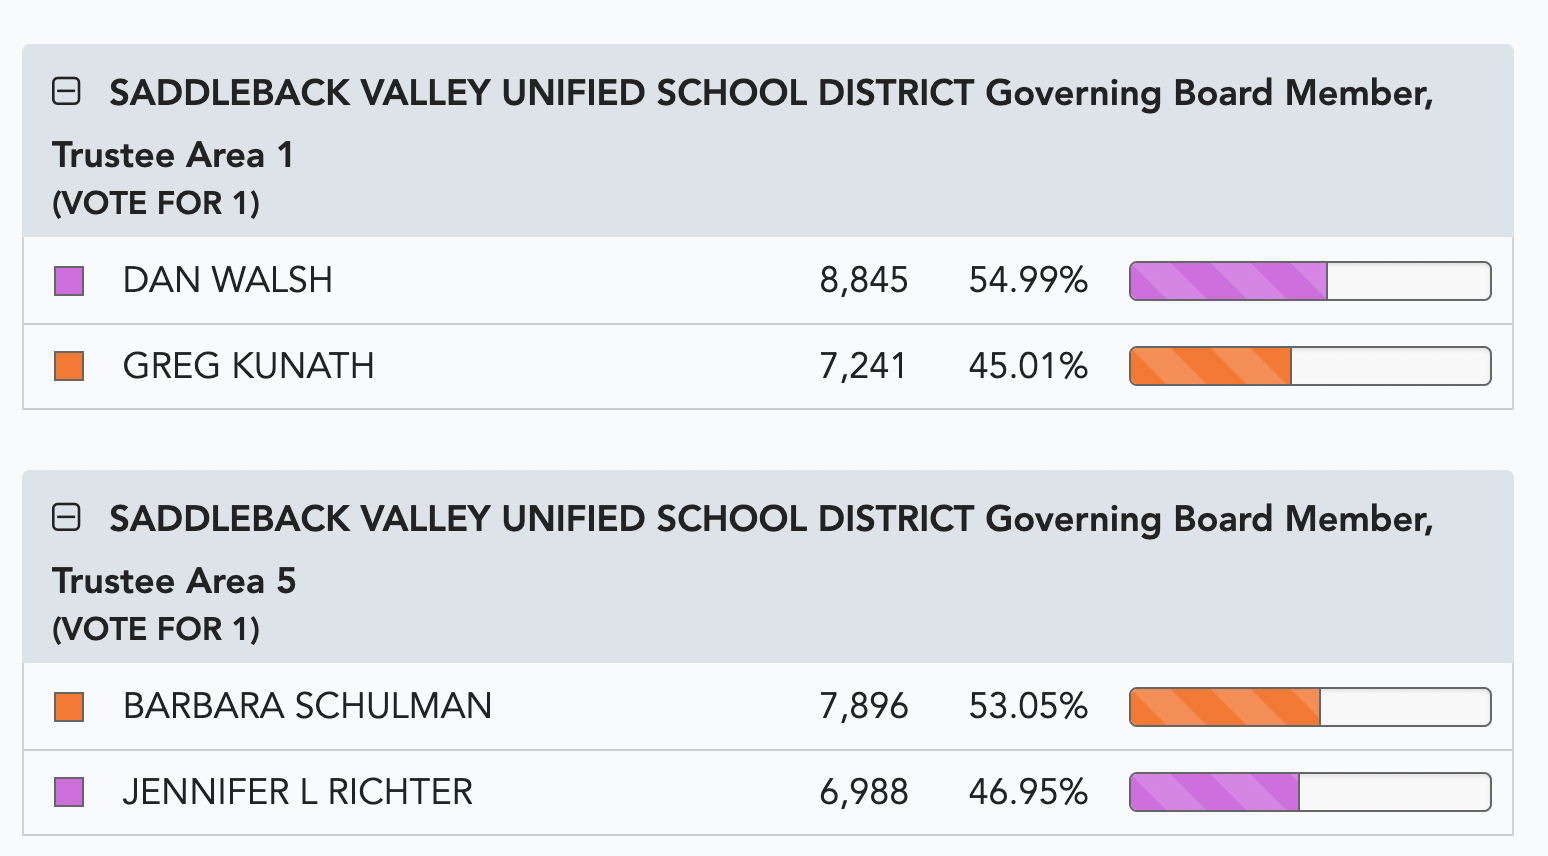1548x856 pixels.
Task: Click the Trustee Area 1 contest heading
Action: 743,124
